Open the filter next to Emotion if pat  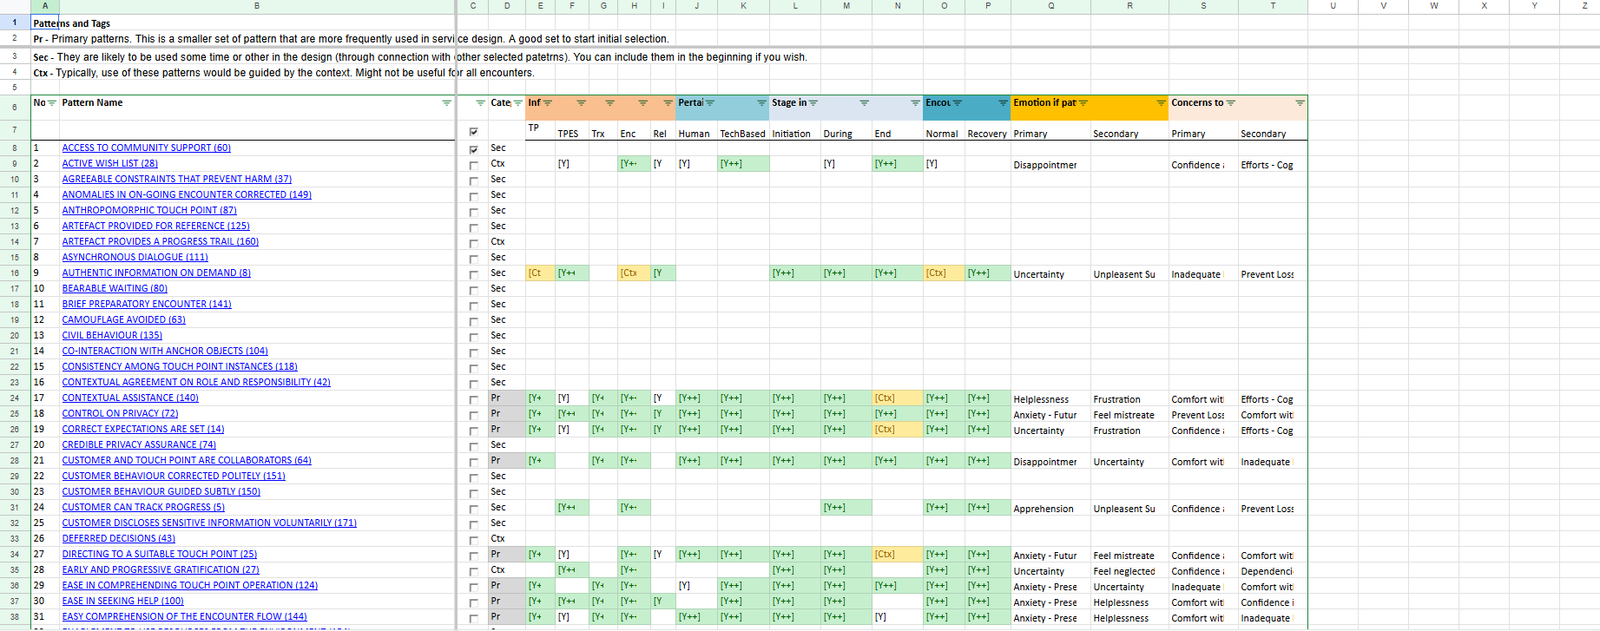tap(1083, 103)
